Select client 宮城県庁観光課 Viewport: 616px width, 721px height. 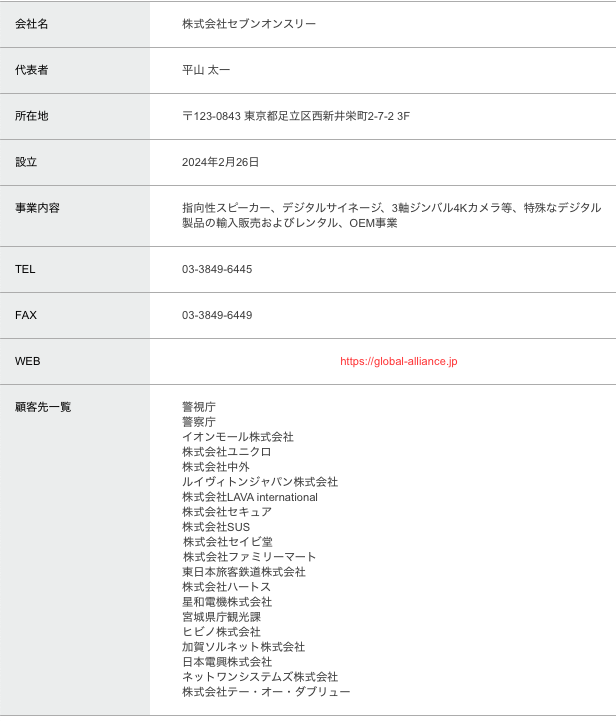(x=222, y=617)
